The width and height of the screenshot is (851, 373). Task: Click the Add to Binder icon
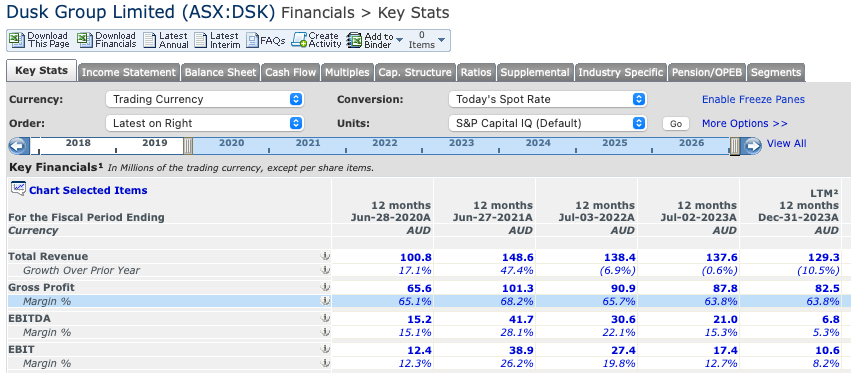tap(354, 40)
